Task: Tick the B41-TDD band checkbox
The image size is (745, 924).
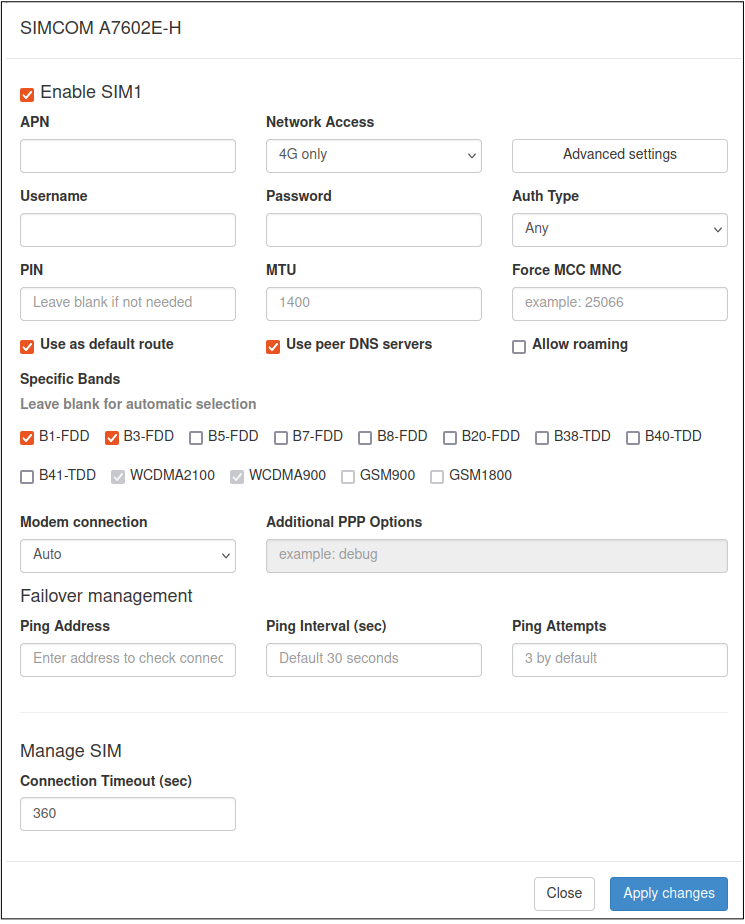Action: [27, 477]
